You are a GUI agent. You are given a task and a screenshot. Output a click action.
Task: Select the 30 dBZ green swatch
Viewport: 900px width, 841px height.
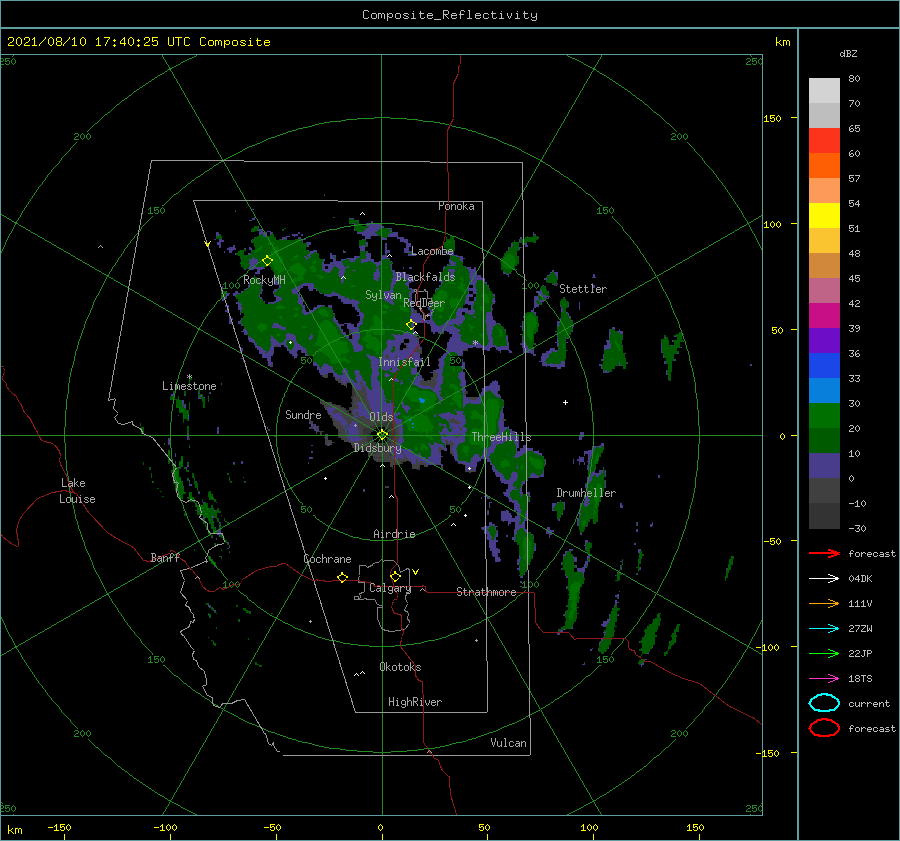824,415
